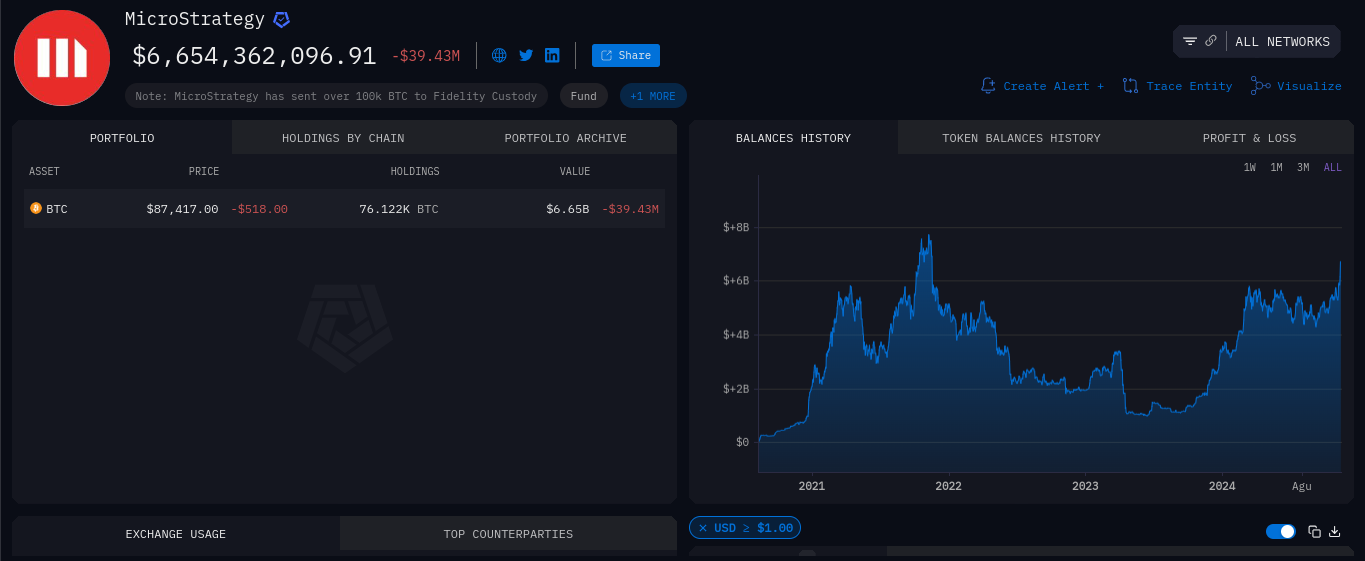
Task: Click the Fidelity Custody note label
Action: pos(337,96)
